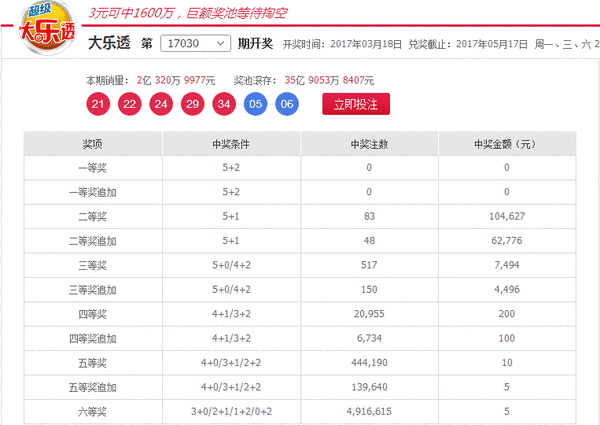Click the 中奖金额（元） column header
This screenshot has height=425, width=600.
click(x=507, y=144)
